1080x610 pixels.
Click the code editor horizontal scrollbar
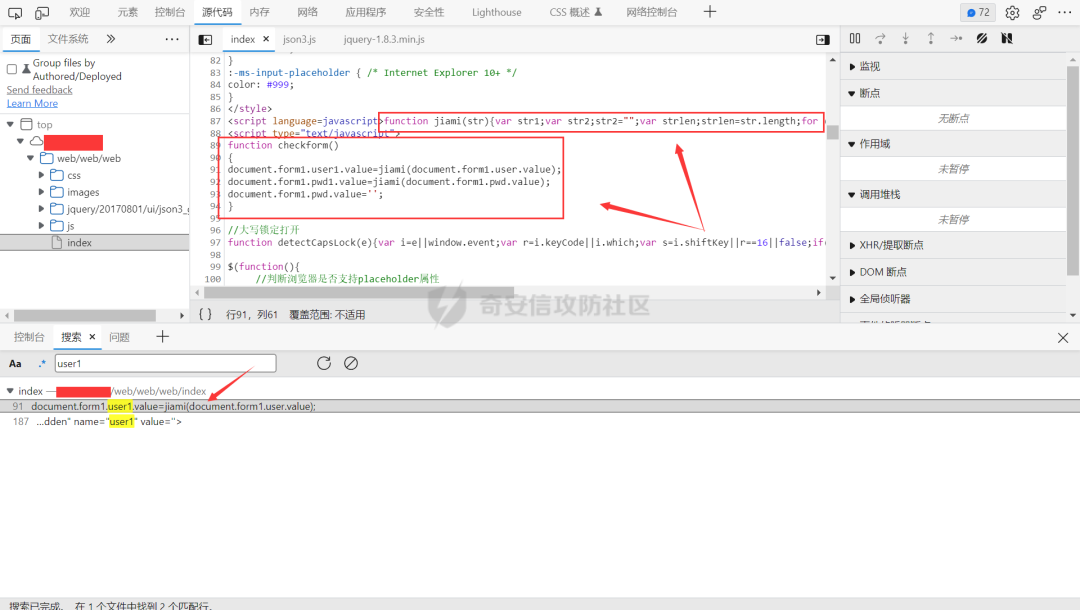(359, 292)
